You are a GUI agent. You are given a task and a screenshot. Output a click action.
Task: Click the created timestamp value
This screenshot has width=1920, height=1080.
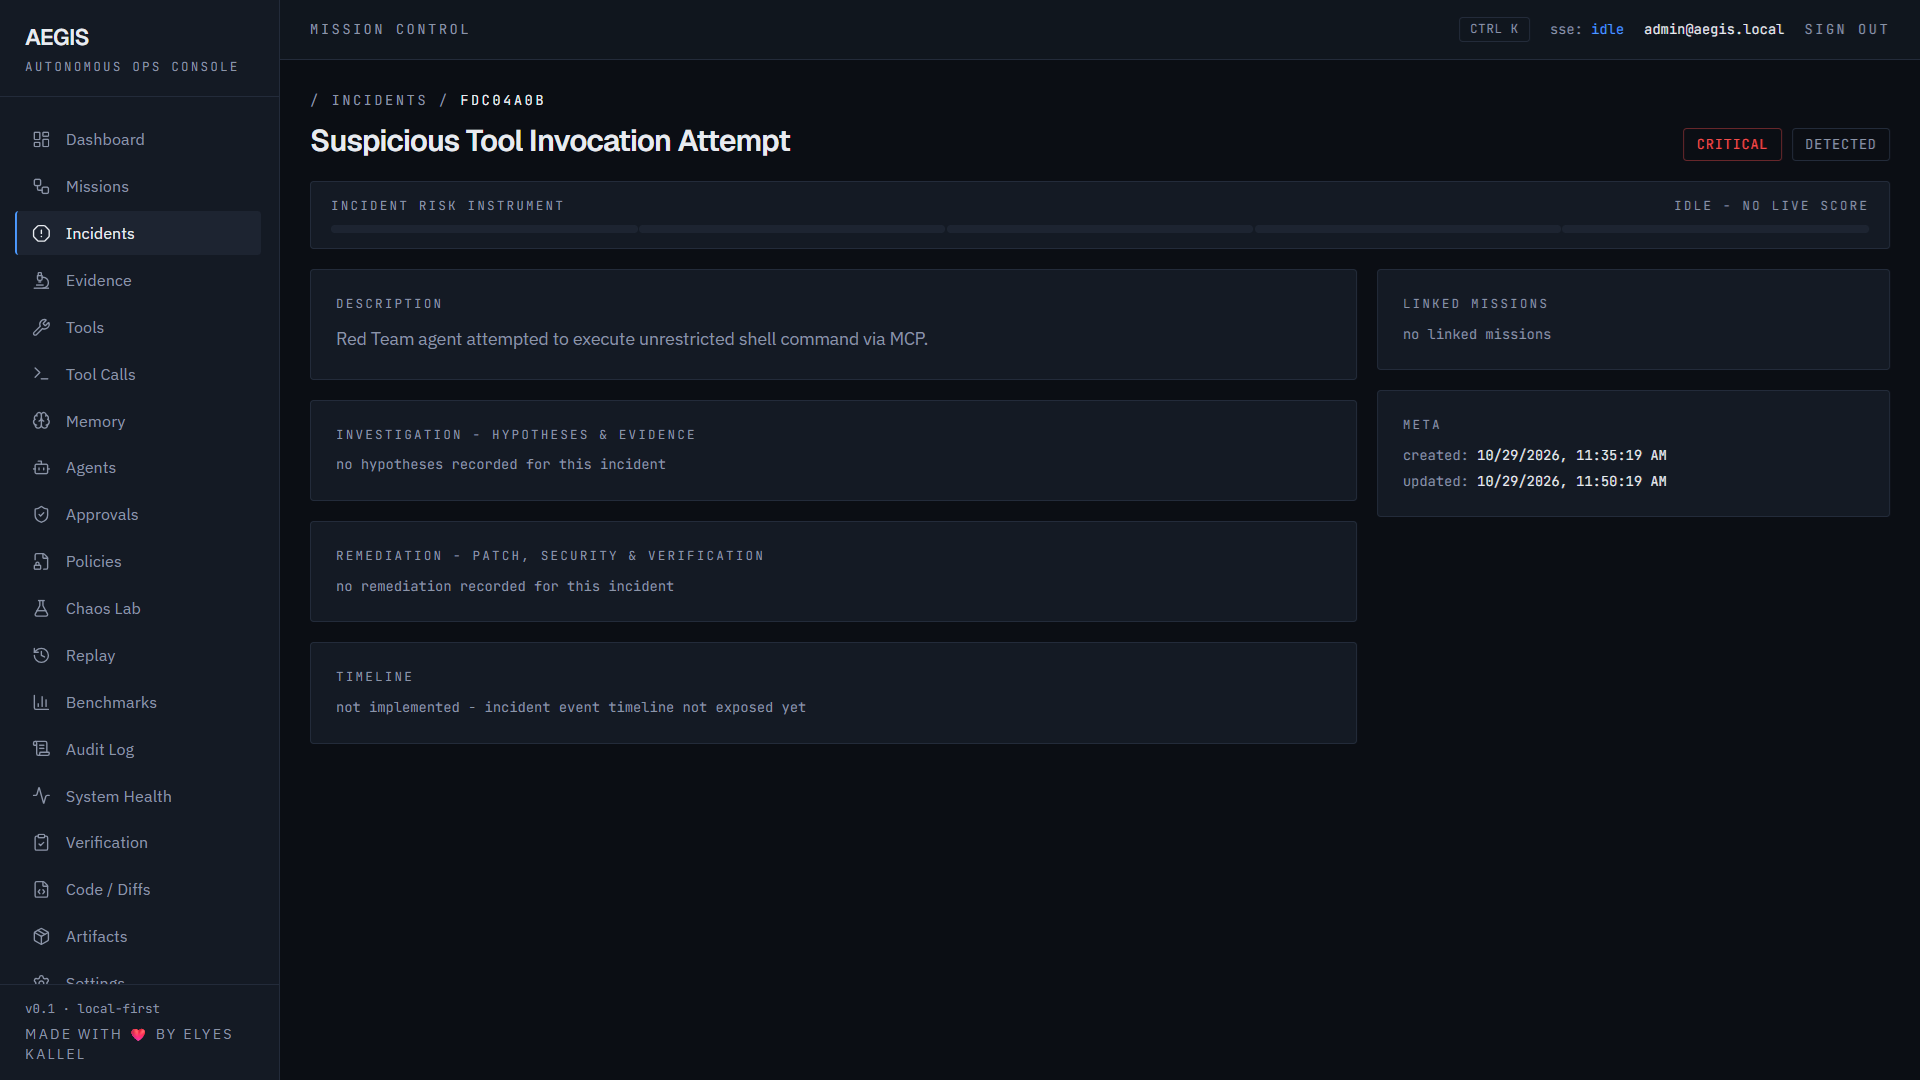pos(1571,456)
